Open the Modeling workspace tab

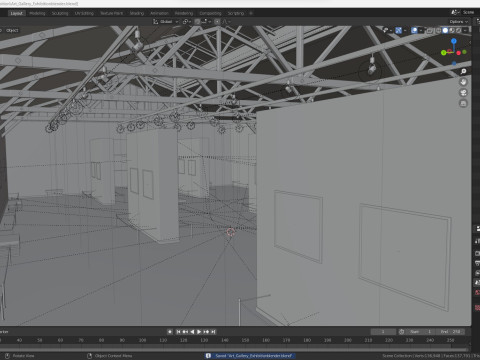click(37, 13)
